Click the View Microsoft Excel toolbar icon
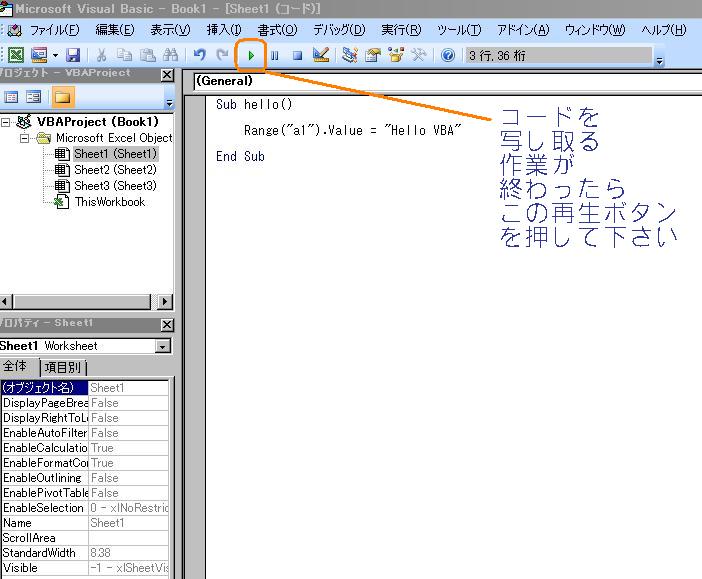Viewport: 702px width, 579px height. [16, 55]
